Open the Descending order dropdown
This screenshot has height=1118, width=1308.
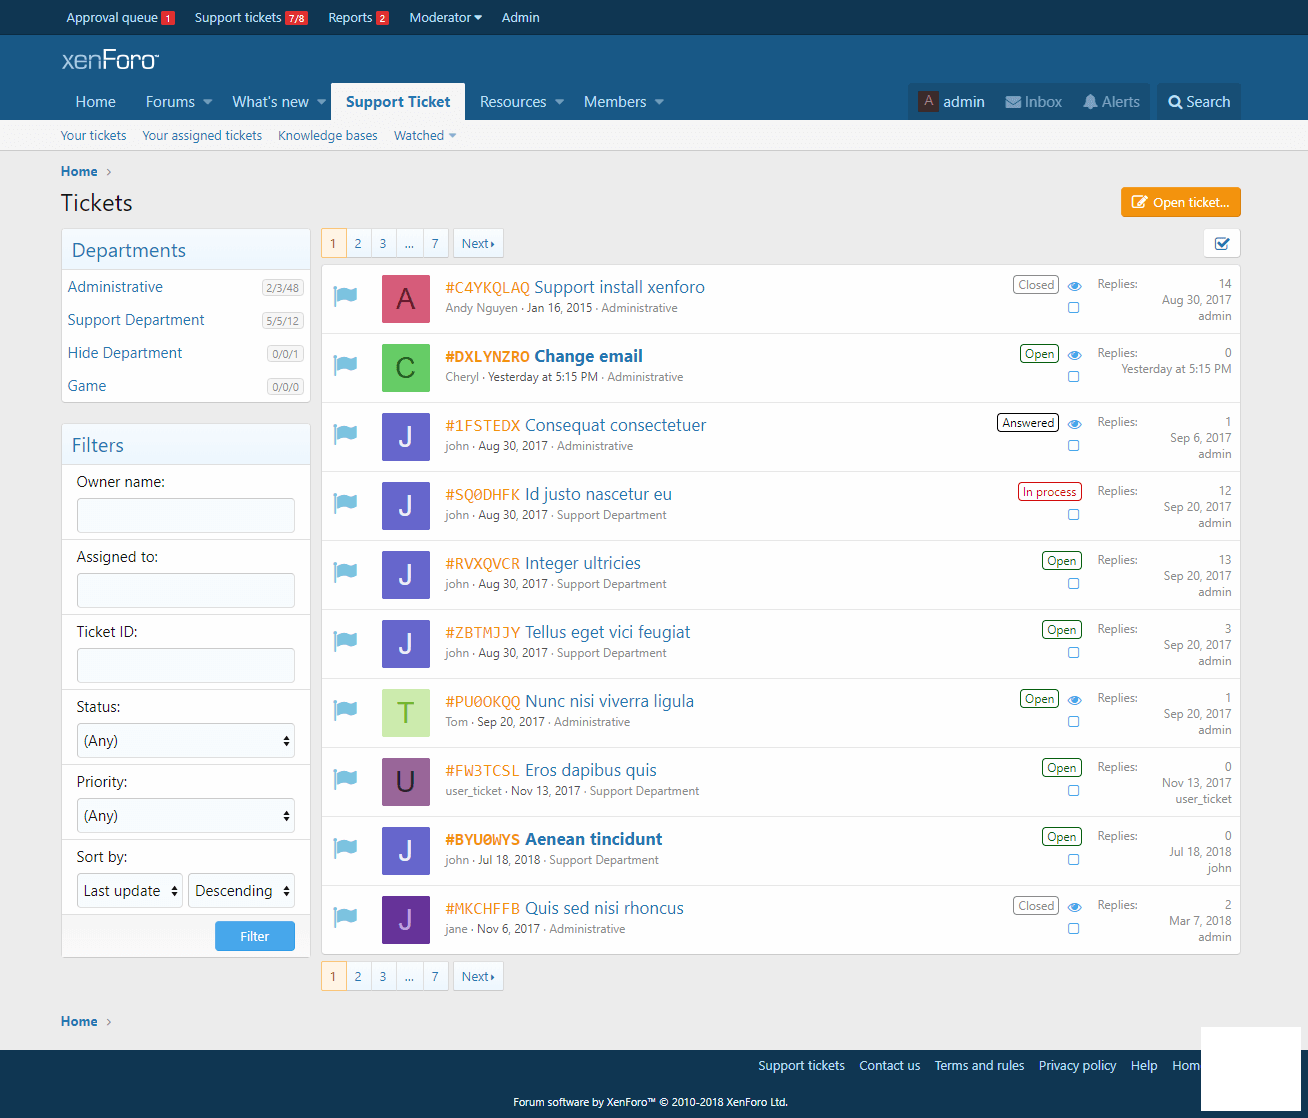(242, 891)
